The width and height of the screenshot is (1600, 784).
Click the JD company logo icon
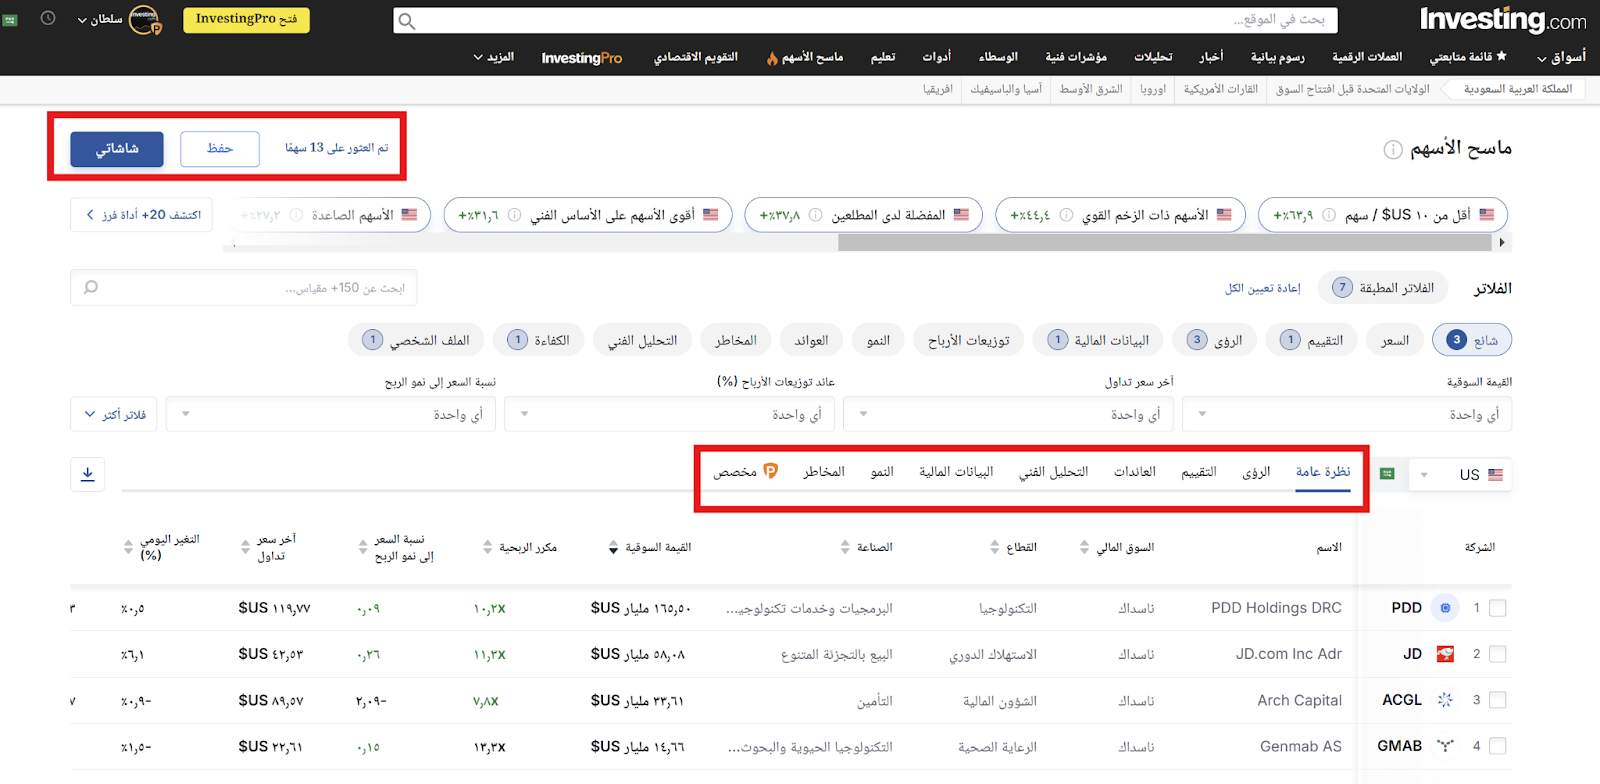point(1445,654)
